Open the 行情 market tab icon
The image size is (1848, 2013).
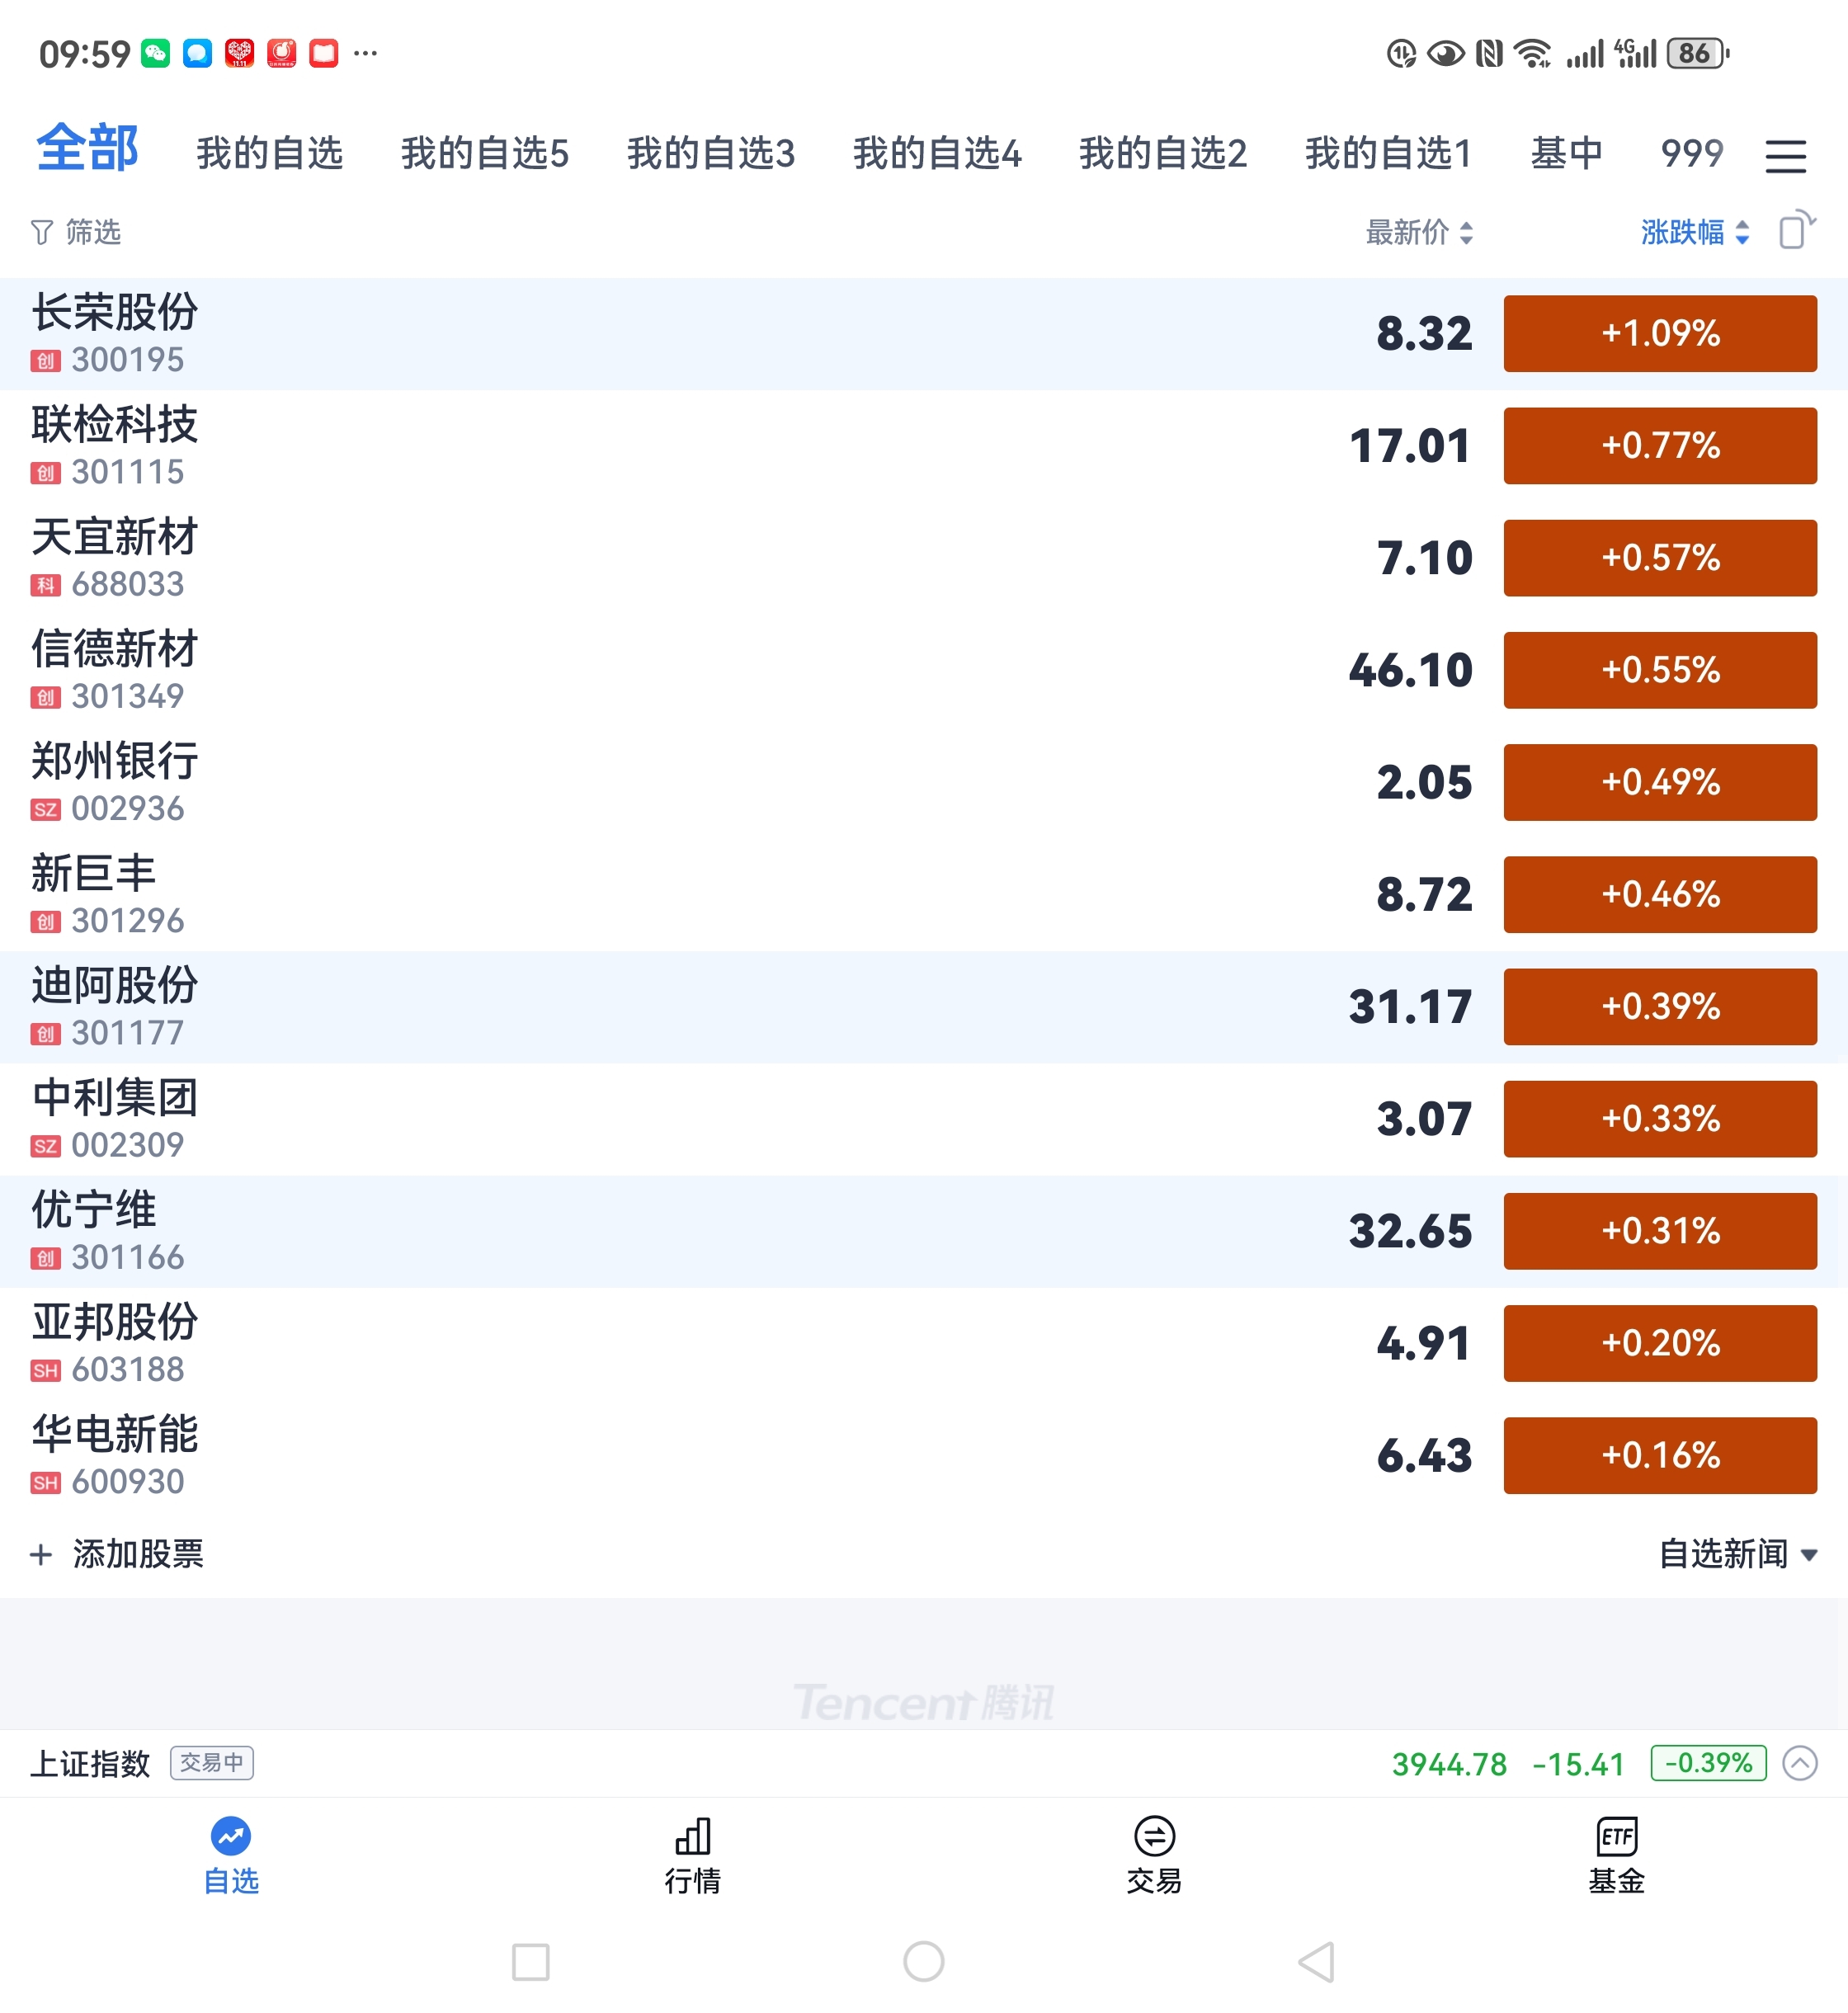[x=692, y=1836]
